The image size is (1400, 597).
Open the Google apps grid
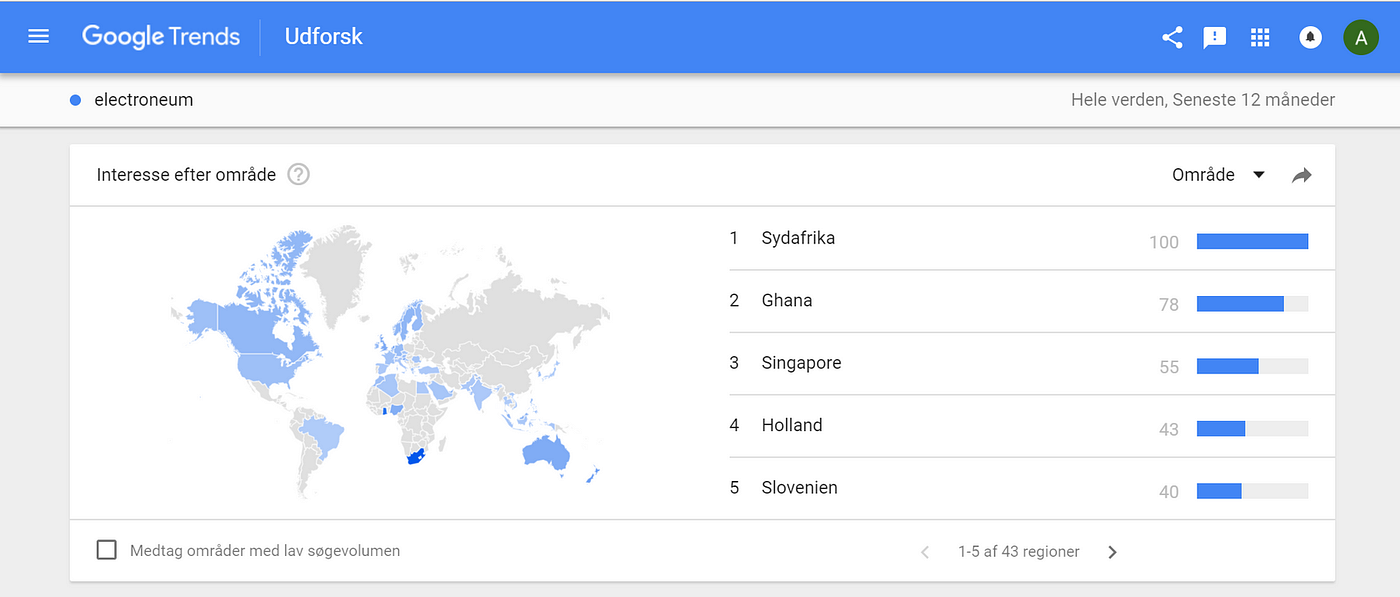1260,38
